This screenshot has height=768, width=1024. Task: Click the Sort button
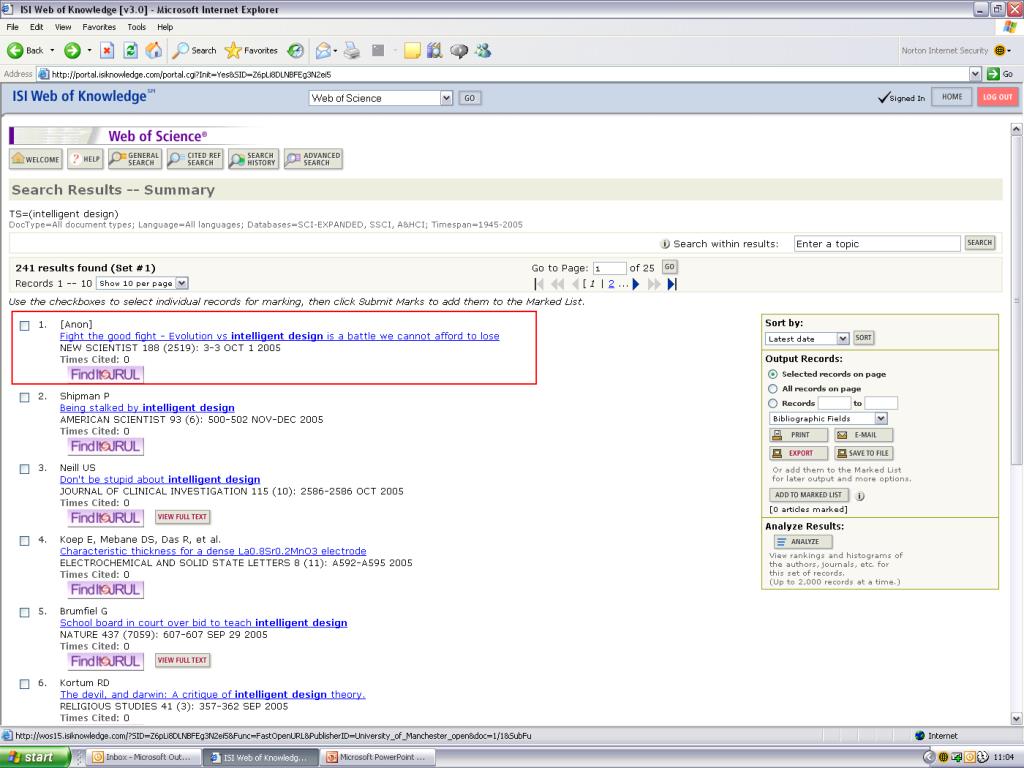(x=863, y=338)
